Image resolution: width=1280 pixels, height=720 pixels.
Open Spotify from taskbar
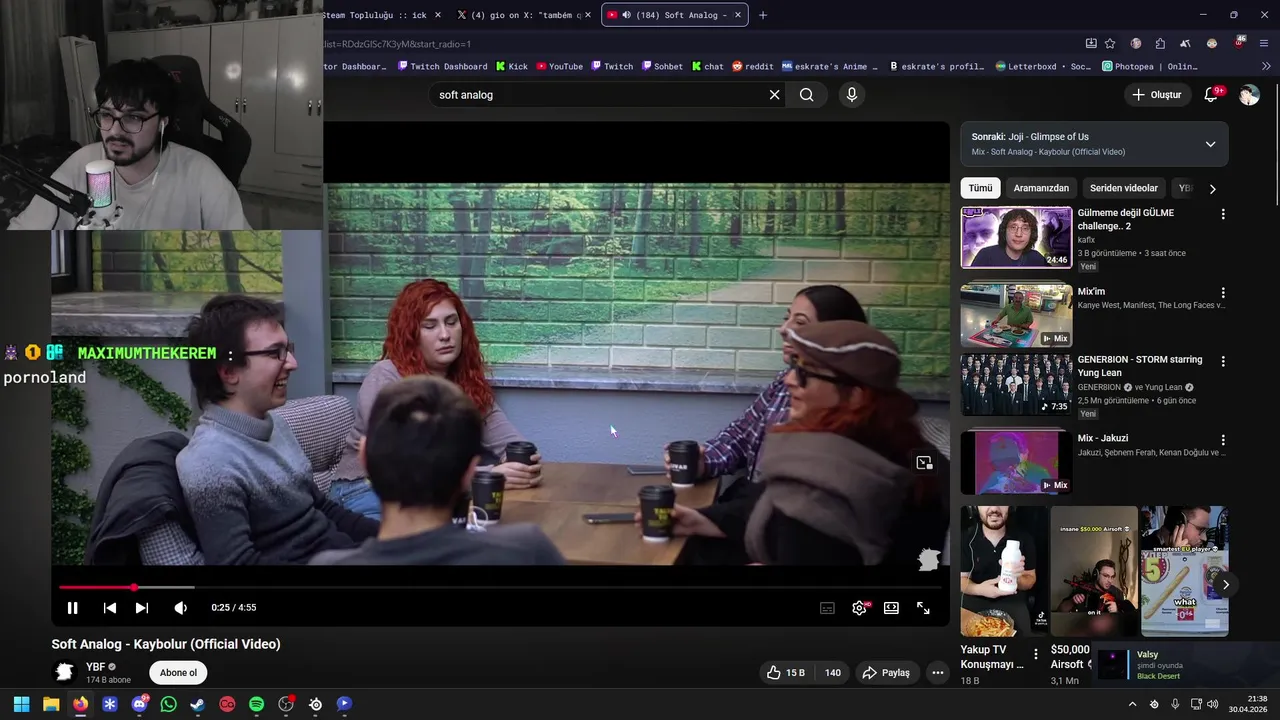coord(256,704)
